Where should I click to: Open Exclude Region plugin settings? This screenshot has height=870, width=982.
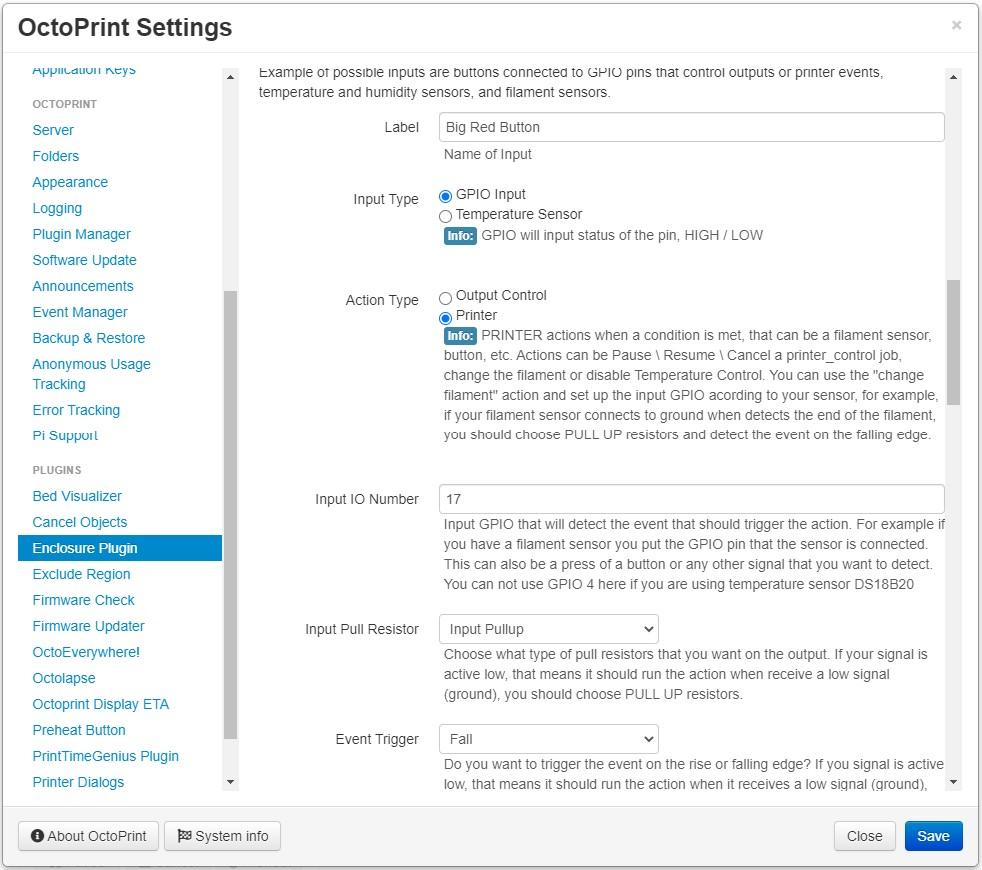(81, 574)
